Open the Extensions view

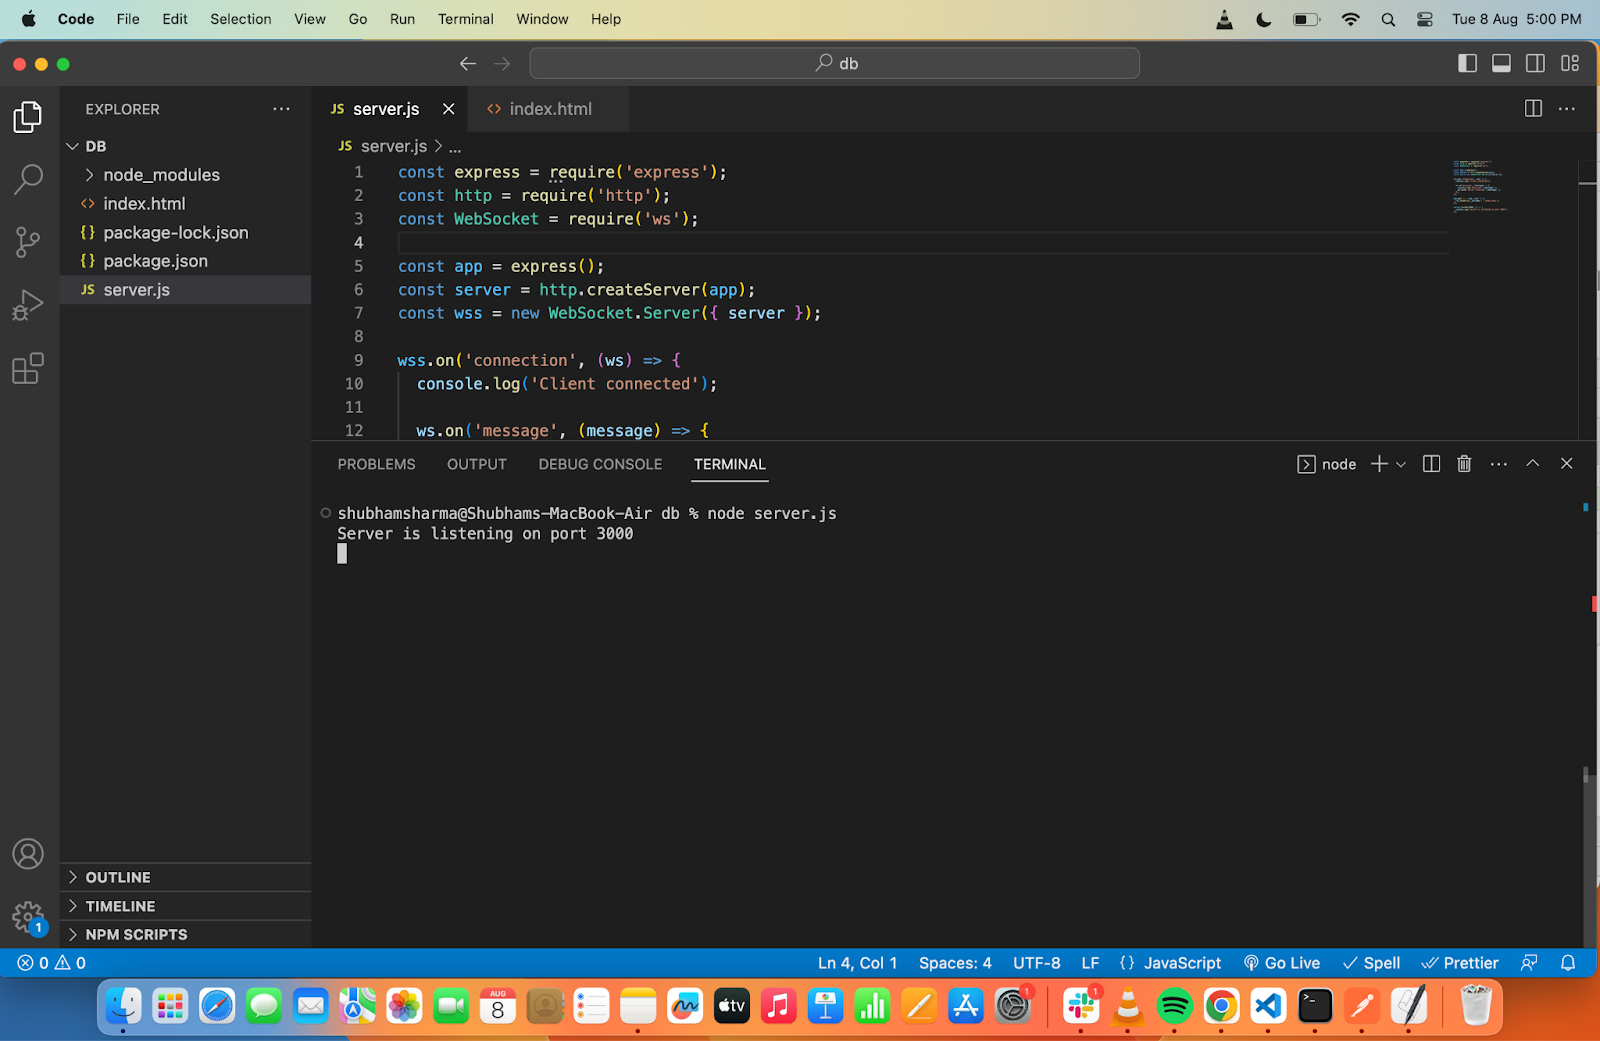tap(28, 369)
